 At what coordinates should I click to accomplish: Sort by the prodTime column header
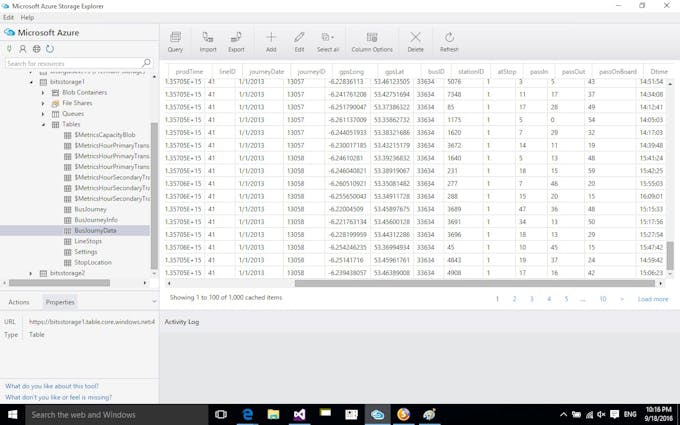189,72
